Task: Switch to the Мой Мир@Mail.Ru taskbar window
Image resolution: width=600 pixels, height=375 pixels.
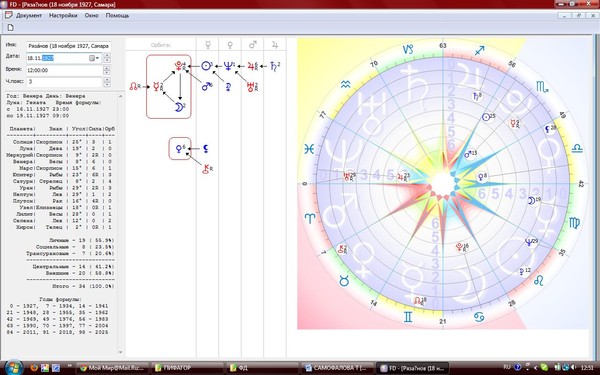Action: 112,368
